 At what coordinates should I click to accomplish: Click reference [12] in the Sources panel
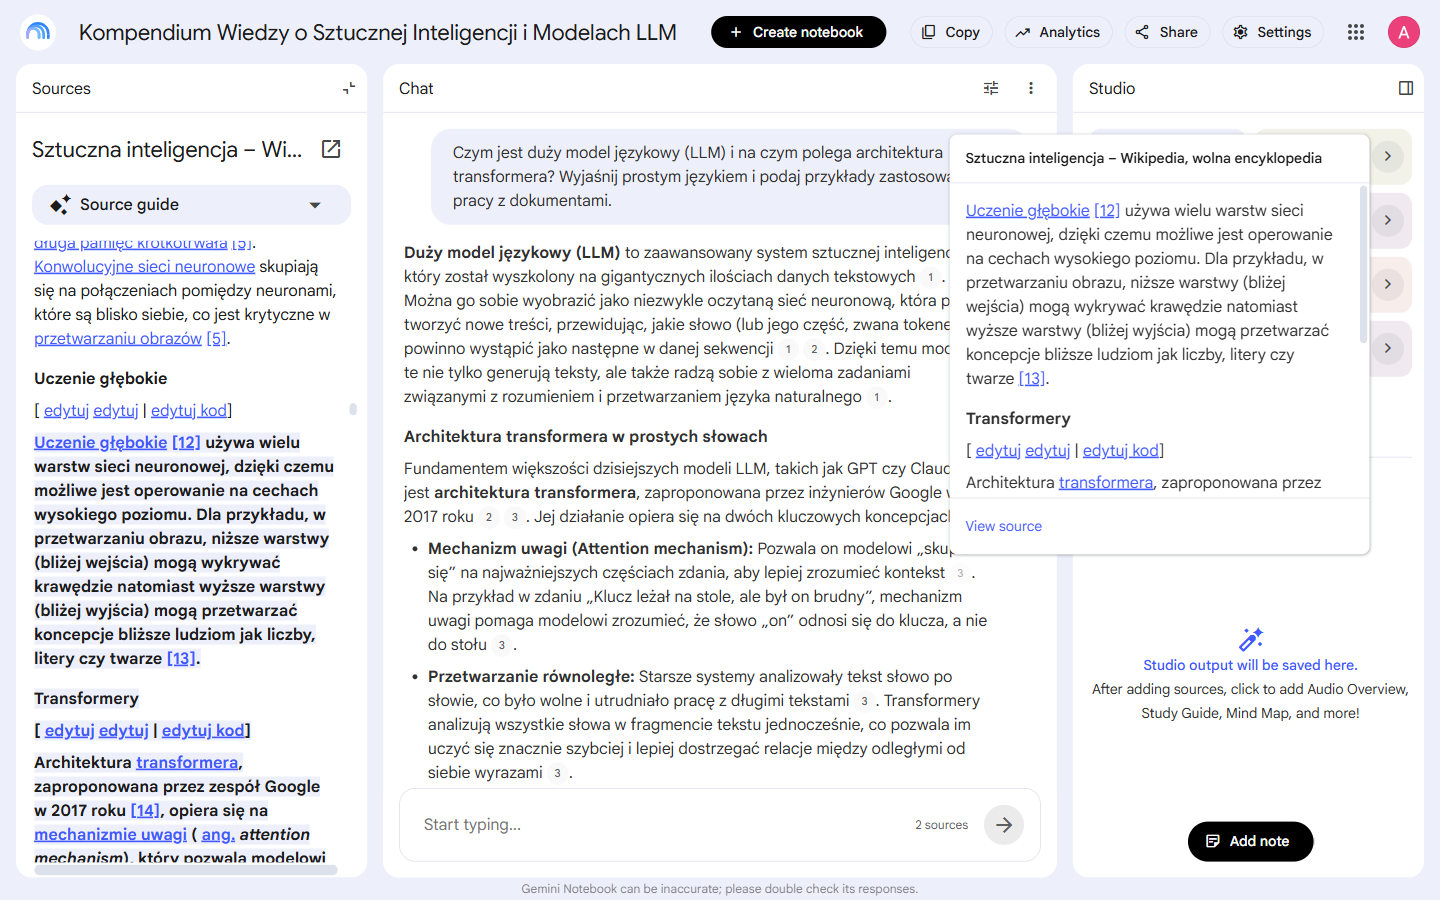[186, 442]
